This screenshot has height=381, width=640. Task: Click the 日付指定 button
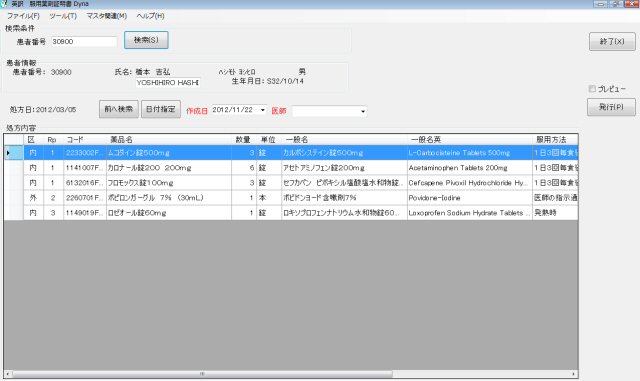pos(161,109)
